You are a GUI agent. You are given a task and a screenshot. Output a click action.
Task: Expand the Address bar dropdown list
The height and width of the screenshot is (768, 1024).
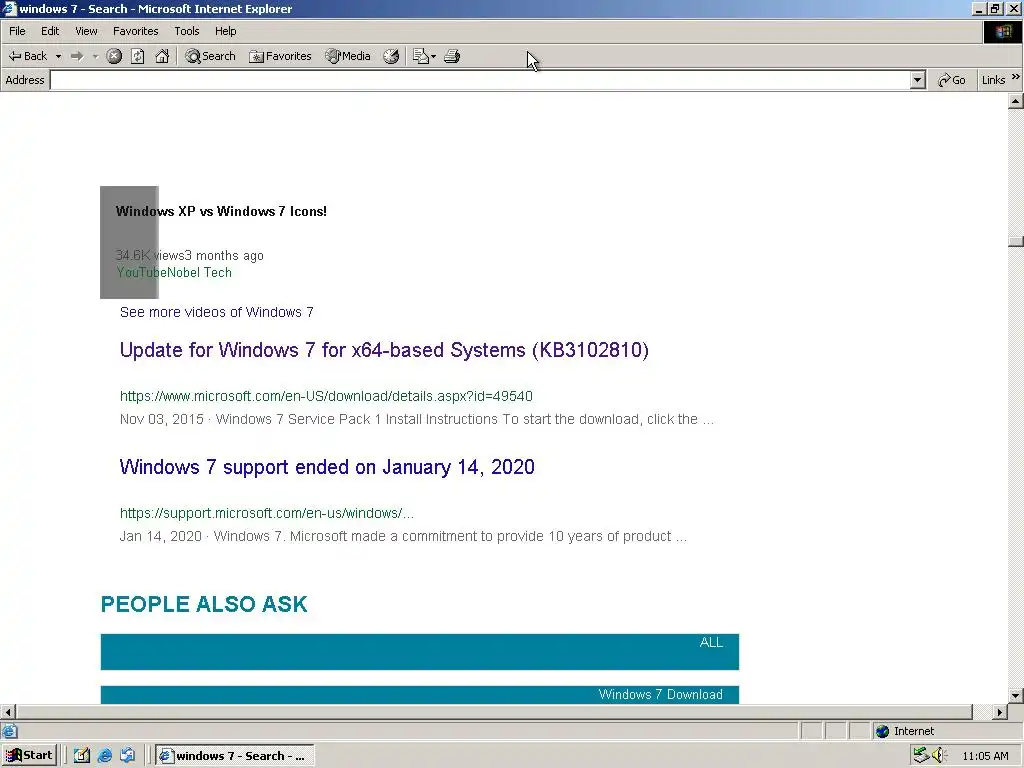pos(918,80)
